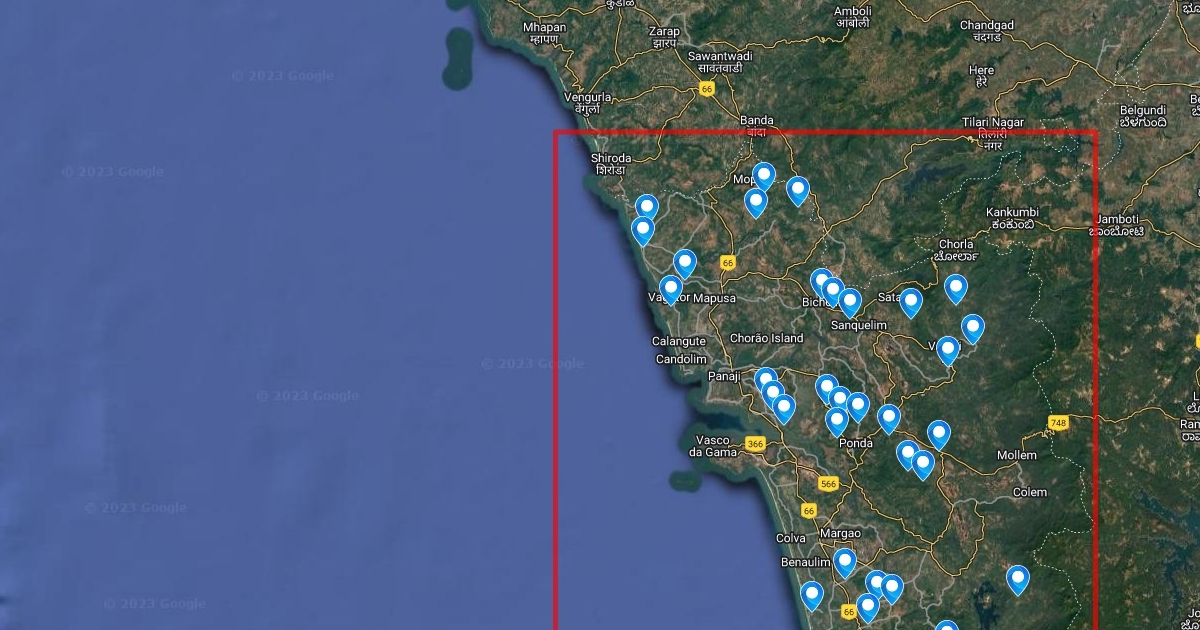Click the highway 366 shield near Vasco da Gama
The width and height of the screenshot is (1200, 630).
point(755,443)
